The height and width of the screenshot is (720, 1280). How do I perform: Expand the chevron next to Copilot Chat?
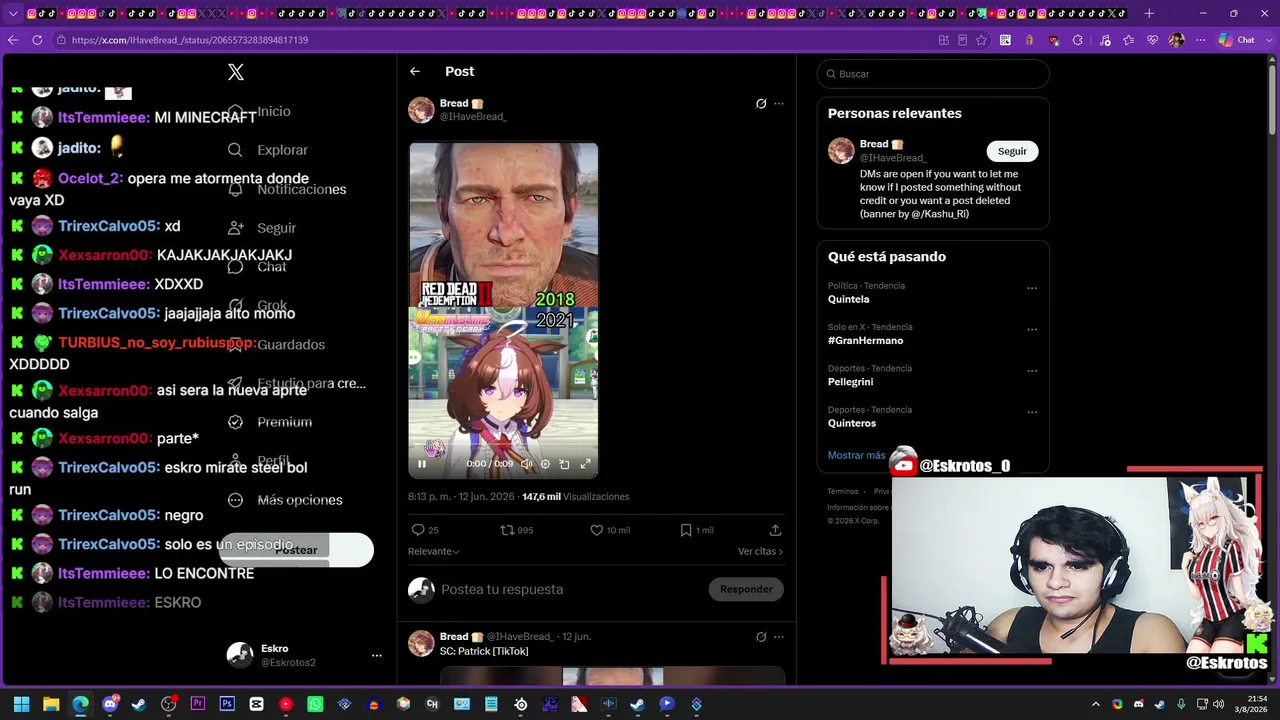[1271, 40]
